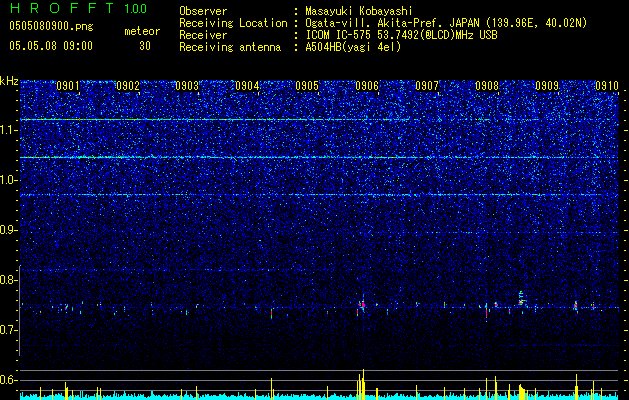The width and height of the screenshot is (629, 400).
Task: Click the Observer label
Action: [203, 11]
